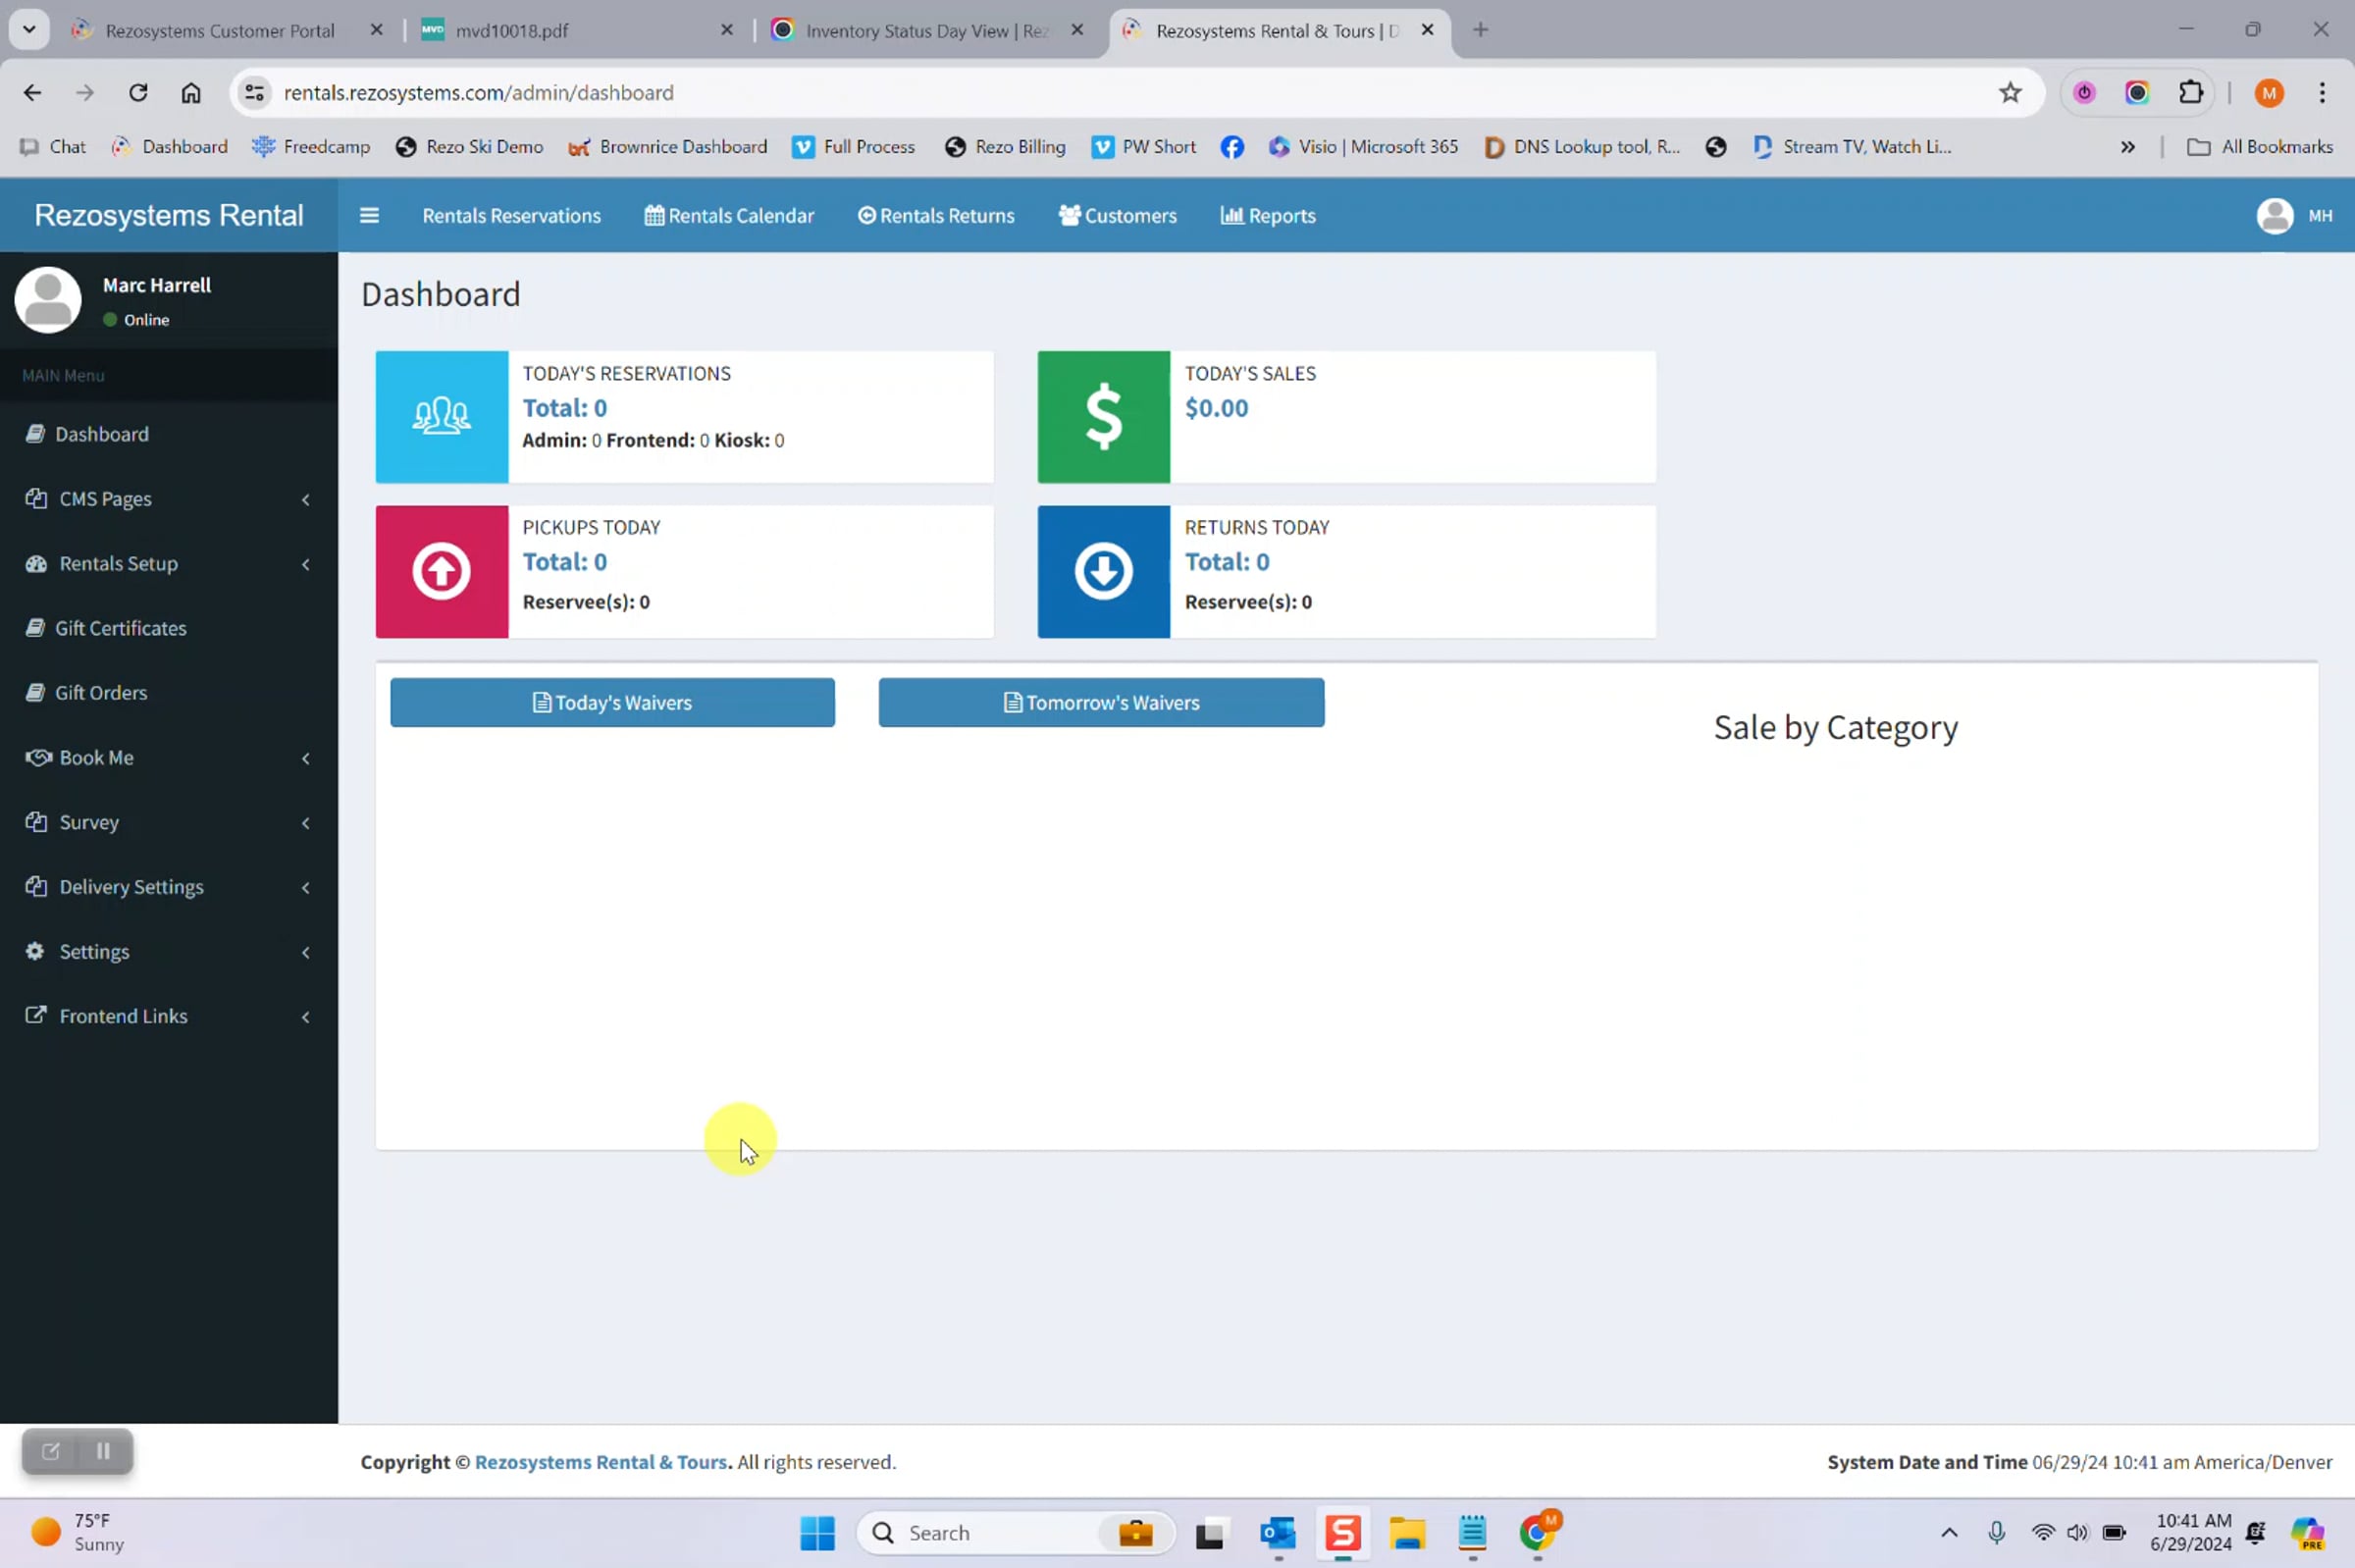Screen dimensions: 2355x1568
Task: Click Rezosystems Rental & Tours footer link
Action: (x=601, y=1461)
